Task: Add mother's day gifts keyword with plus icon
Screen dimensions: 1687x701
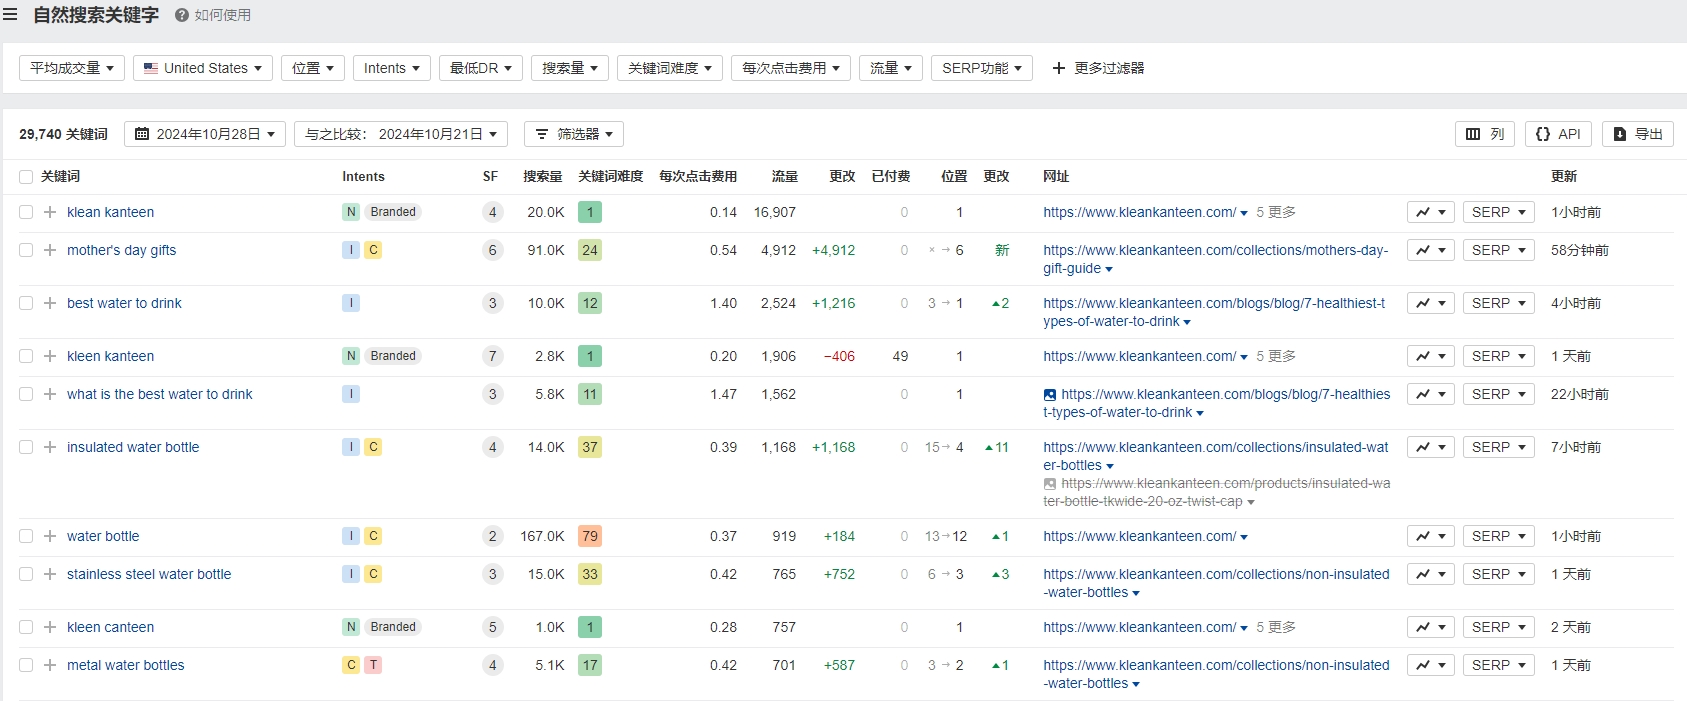Action: tap(50, 250)
